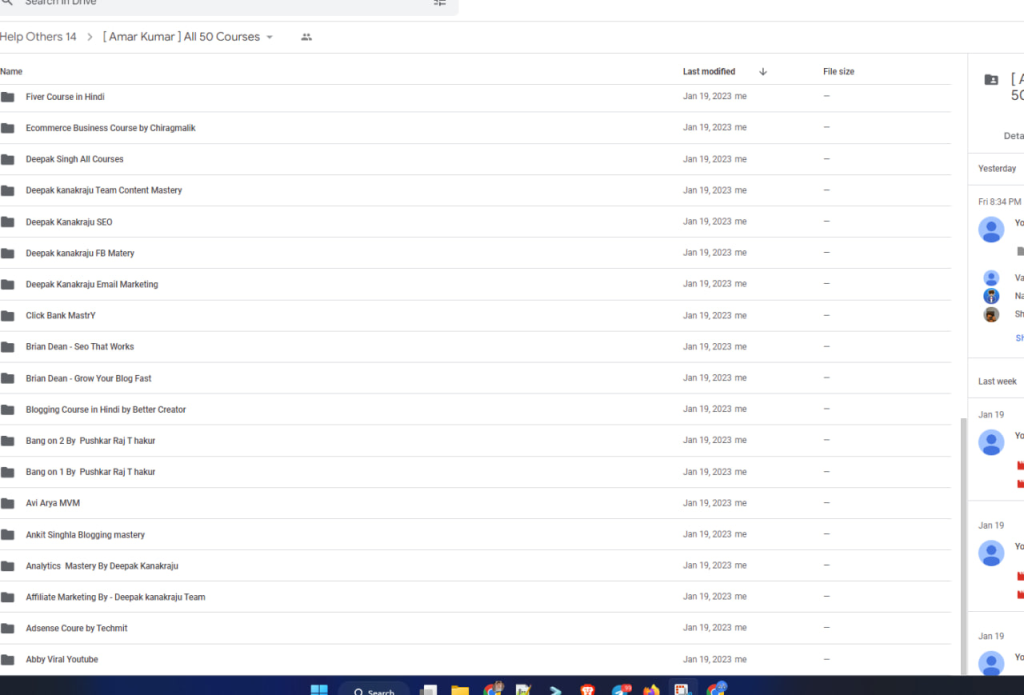This screenshot has width=1024, height=695.
Task: Select folder icon of Bang on 2 By Pushkar
Action: [8, 441]
